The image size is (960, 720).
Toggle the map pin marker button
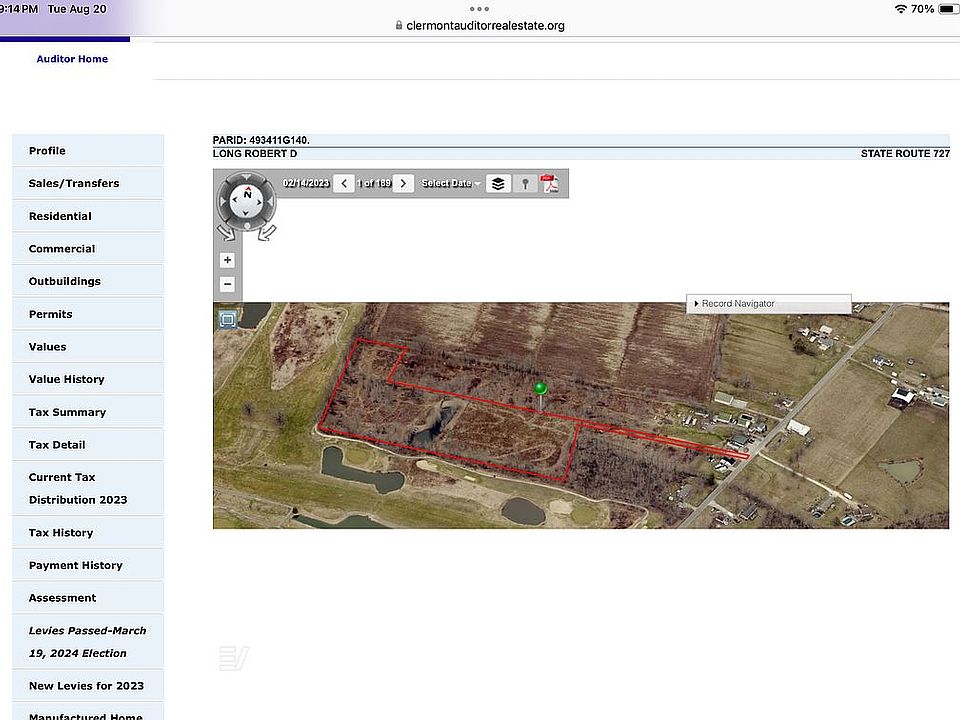(525, 184)
